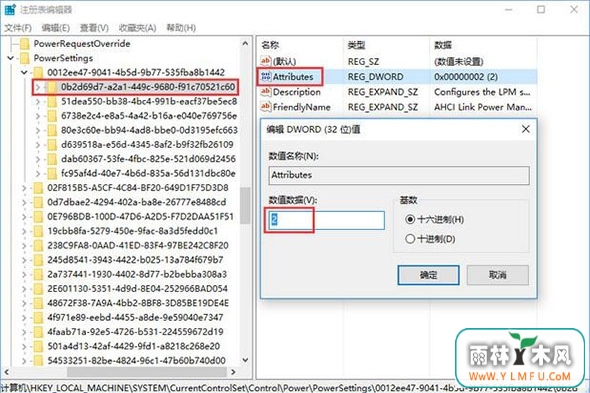Viewport: 590px width, 393px height.
Task: Click the value data (数值数据) input field
Action: click(x=327, y=220)
